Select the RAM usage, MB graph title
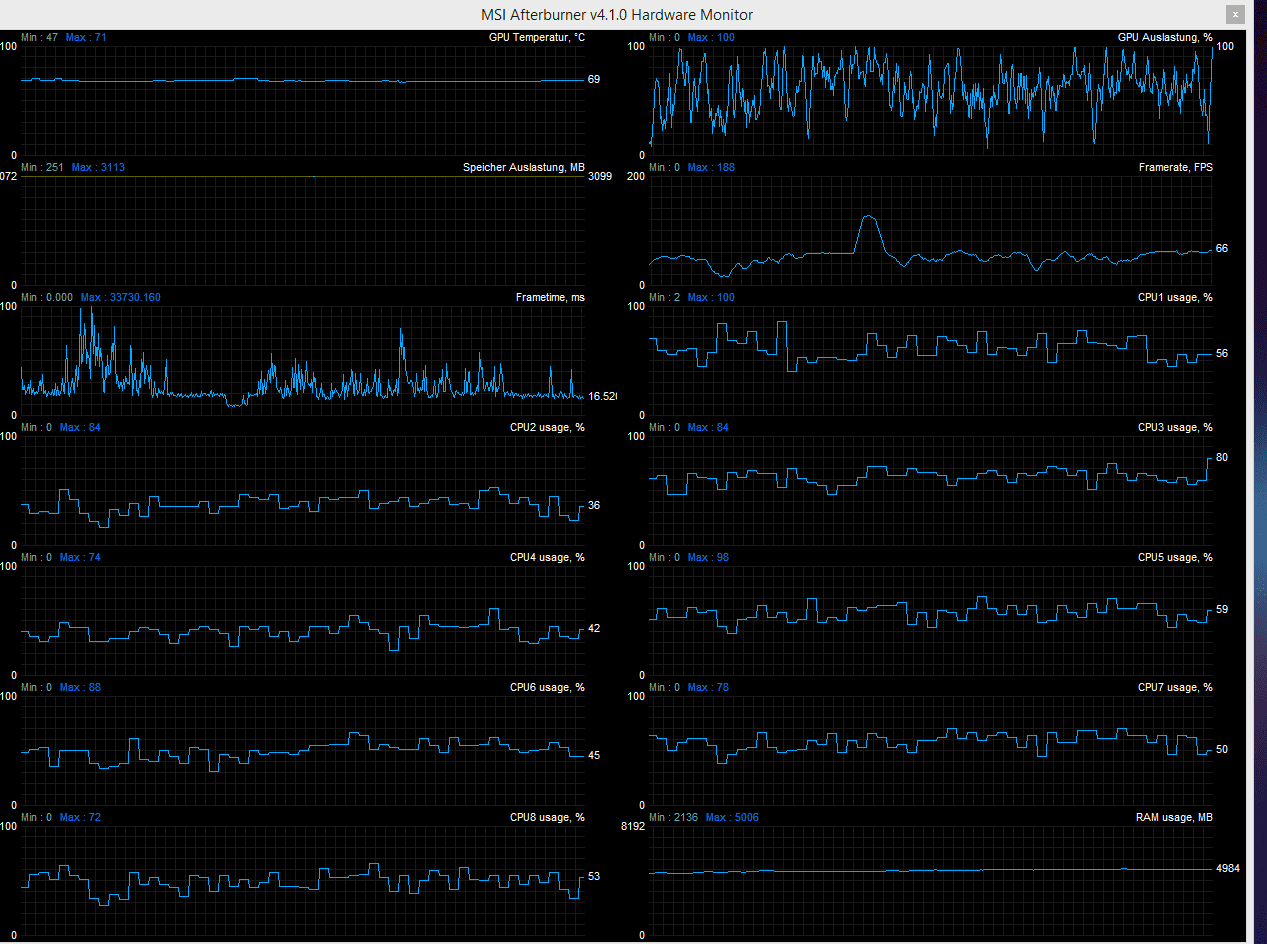This screenshot has height=944, width=1267. coord(1174,817)
